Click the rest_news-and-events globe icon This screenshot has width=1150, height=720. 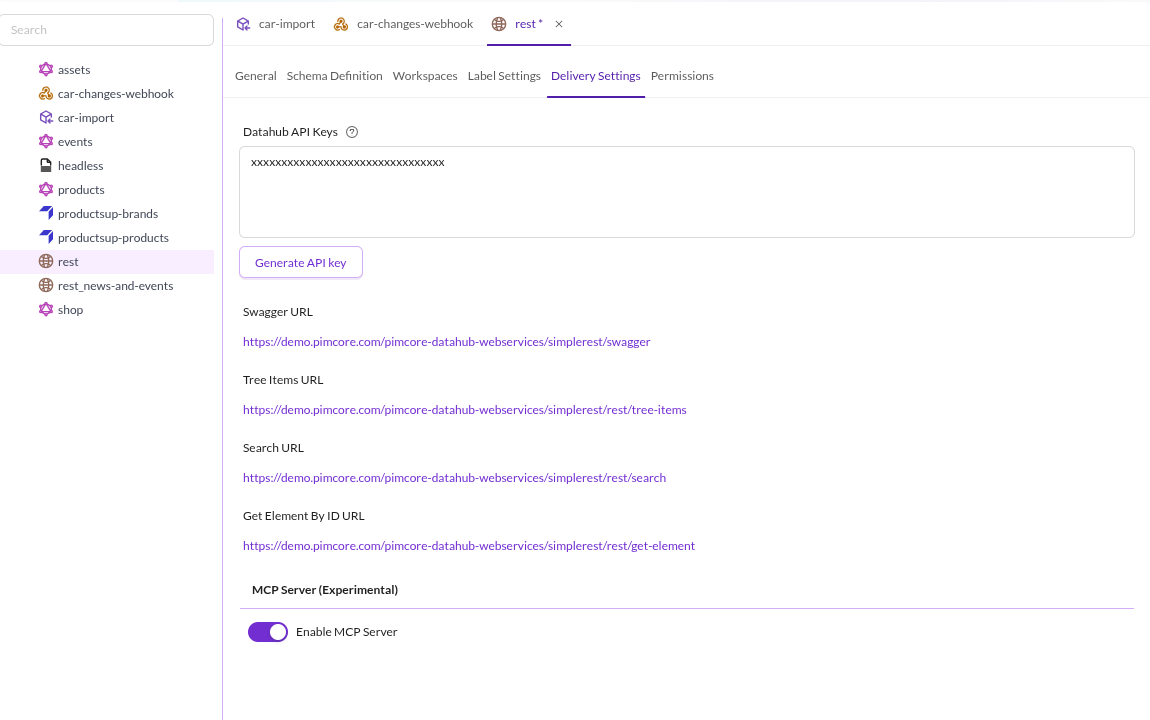pyautogui.click(x=45, y=285)
